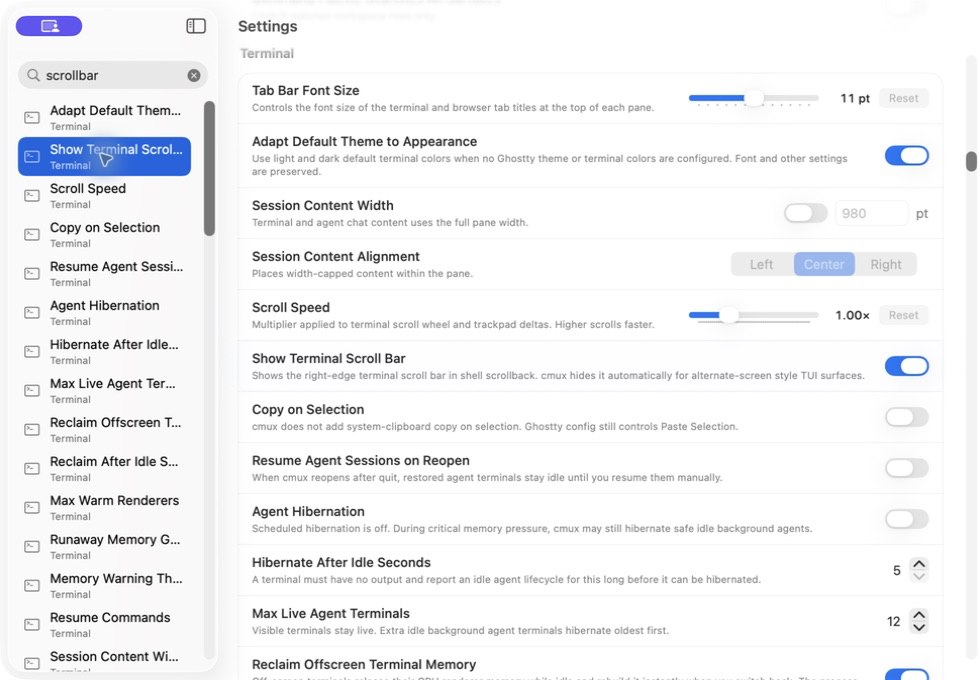This screenshot has height=680, width=980.
Task: Reset the Tab Bar Font Size
Action: [x=903, y=98]
